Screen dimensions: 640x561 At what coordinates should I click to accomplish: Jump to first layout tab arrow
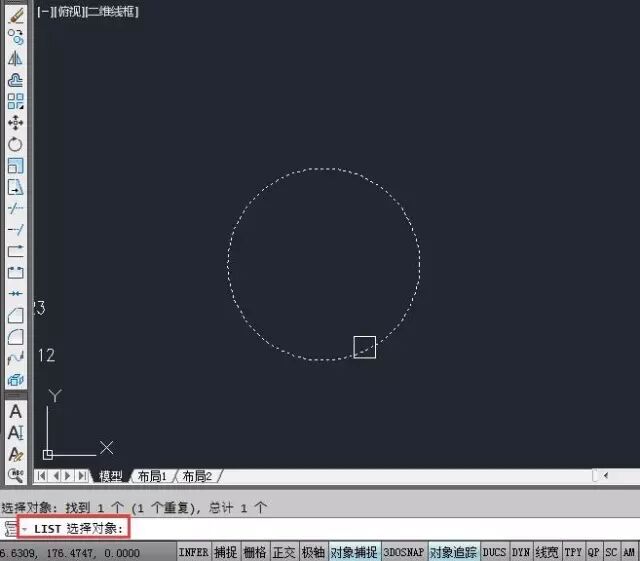click(41, 476)
